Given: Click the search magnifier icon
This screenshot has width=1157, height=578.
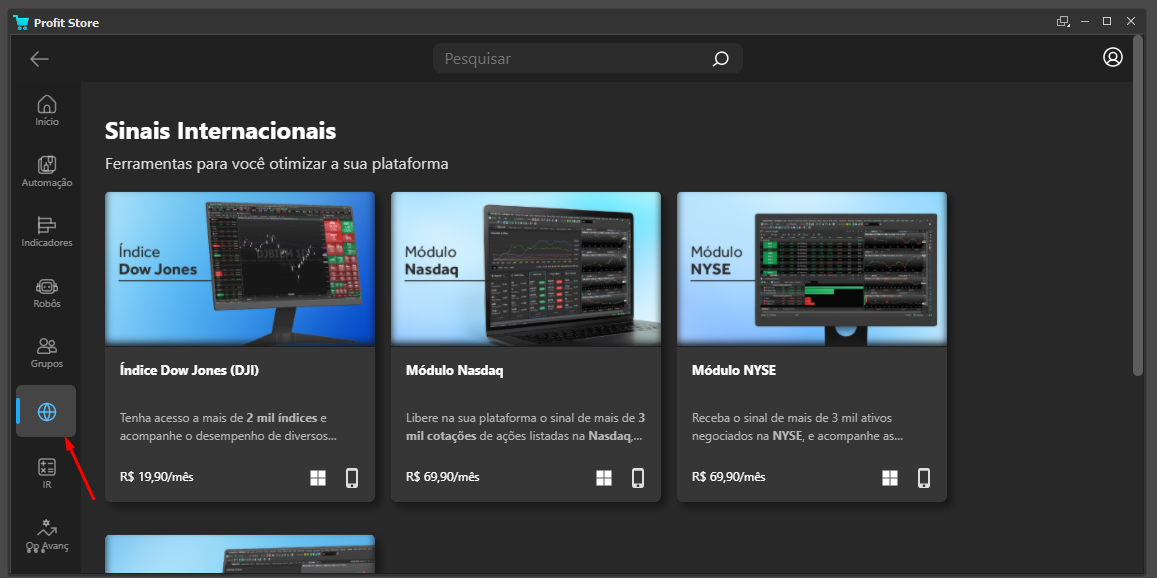Looking at the screenshot, I should [x=720, y=59].
